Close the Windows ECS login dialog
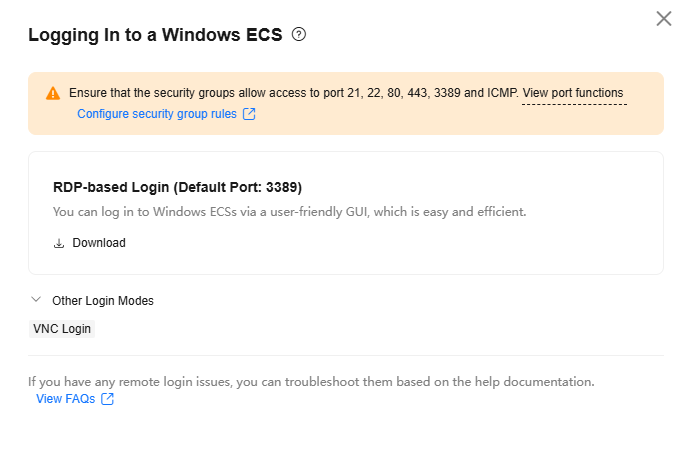Screen dimensions: 689x461 (x=664, y=19)
